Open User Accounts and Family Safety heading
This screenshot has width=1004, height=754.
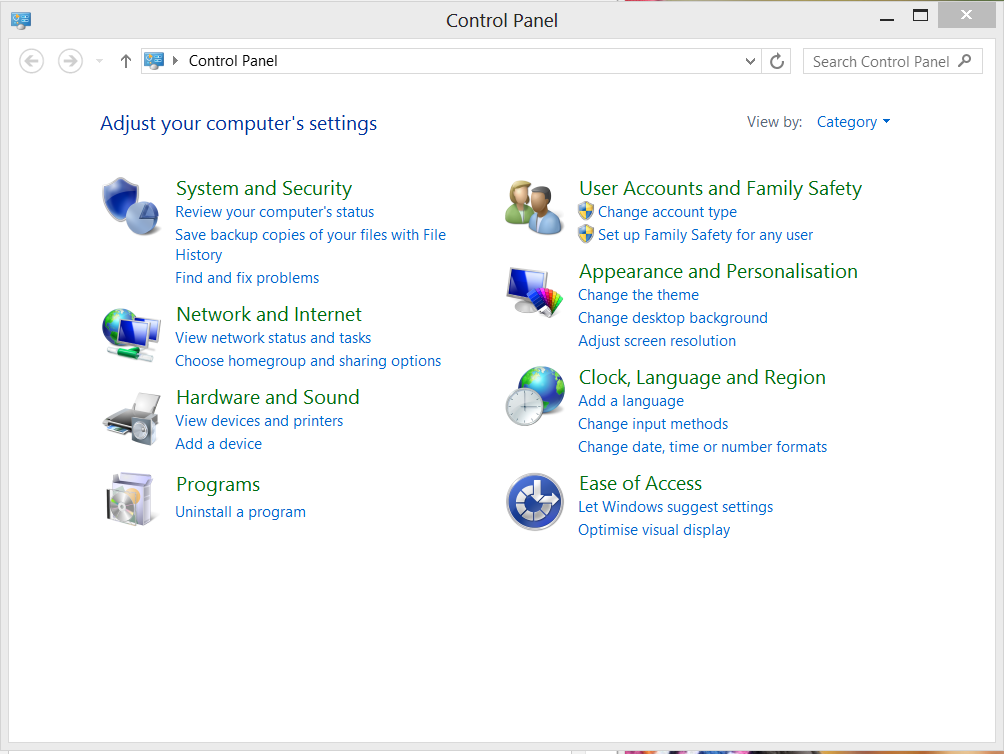pos(720,188)
